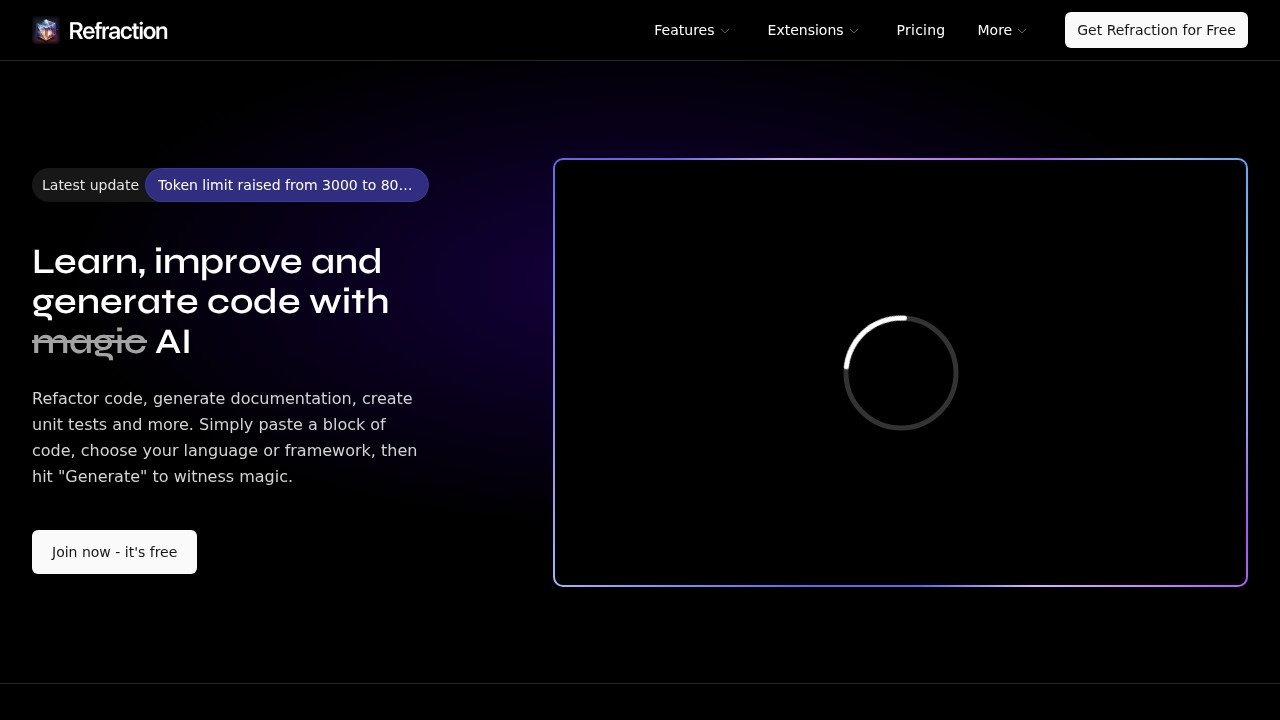Click the loading spinner in demo panel

(x=901, y=373)
